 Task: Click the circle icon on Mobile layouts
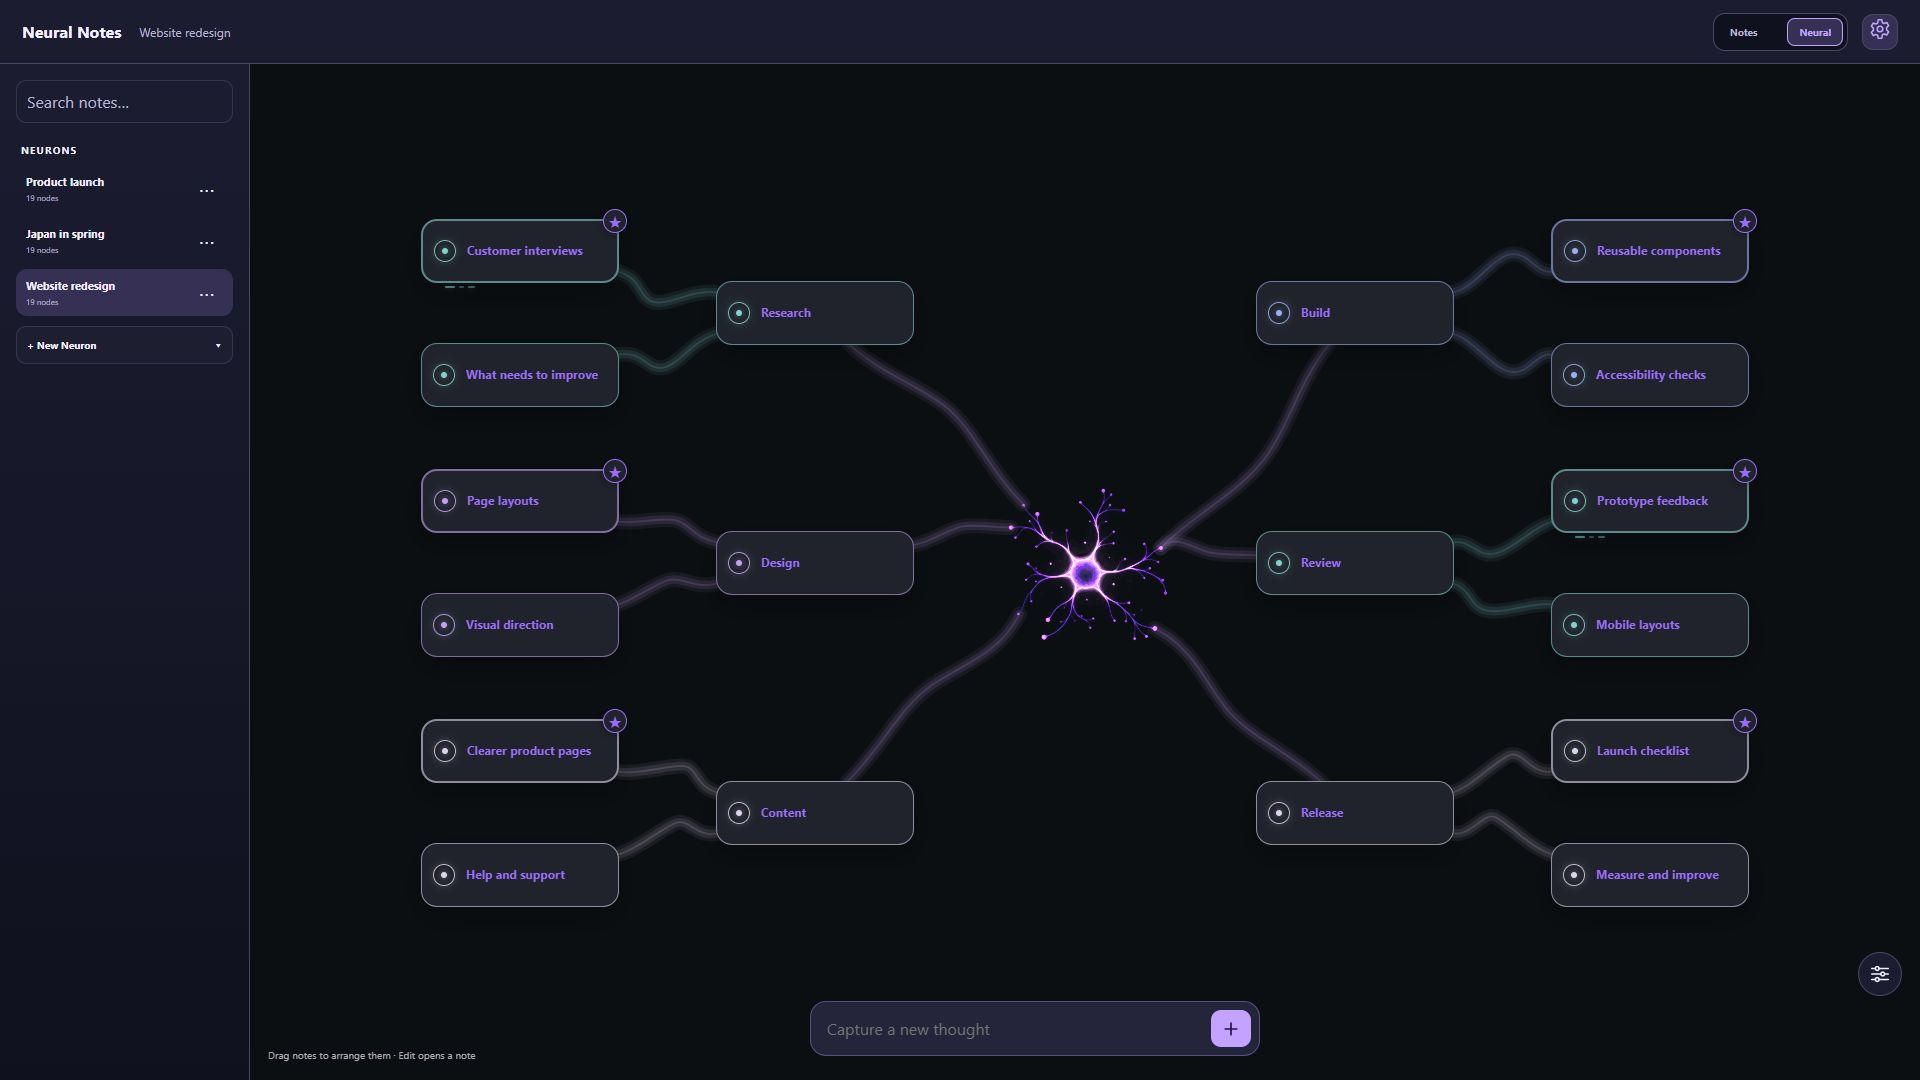pyautogui.click(x=1574, y=625)
